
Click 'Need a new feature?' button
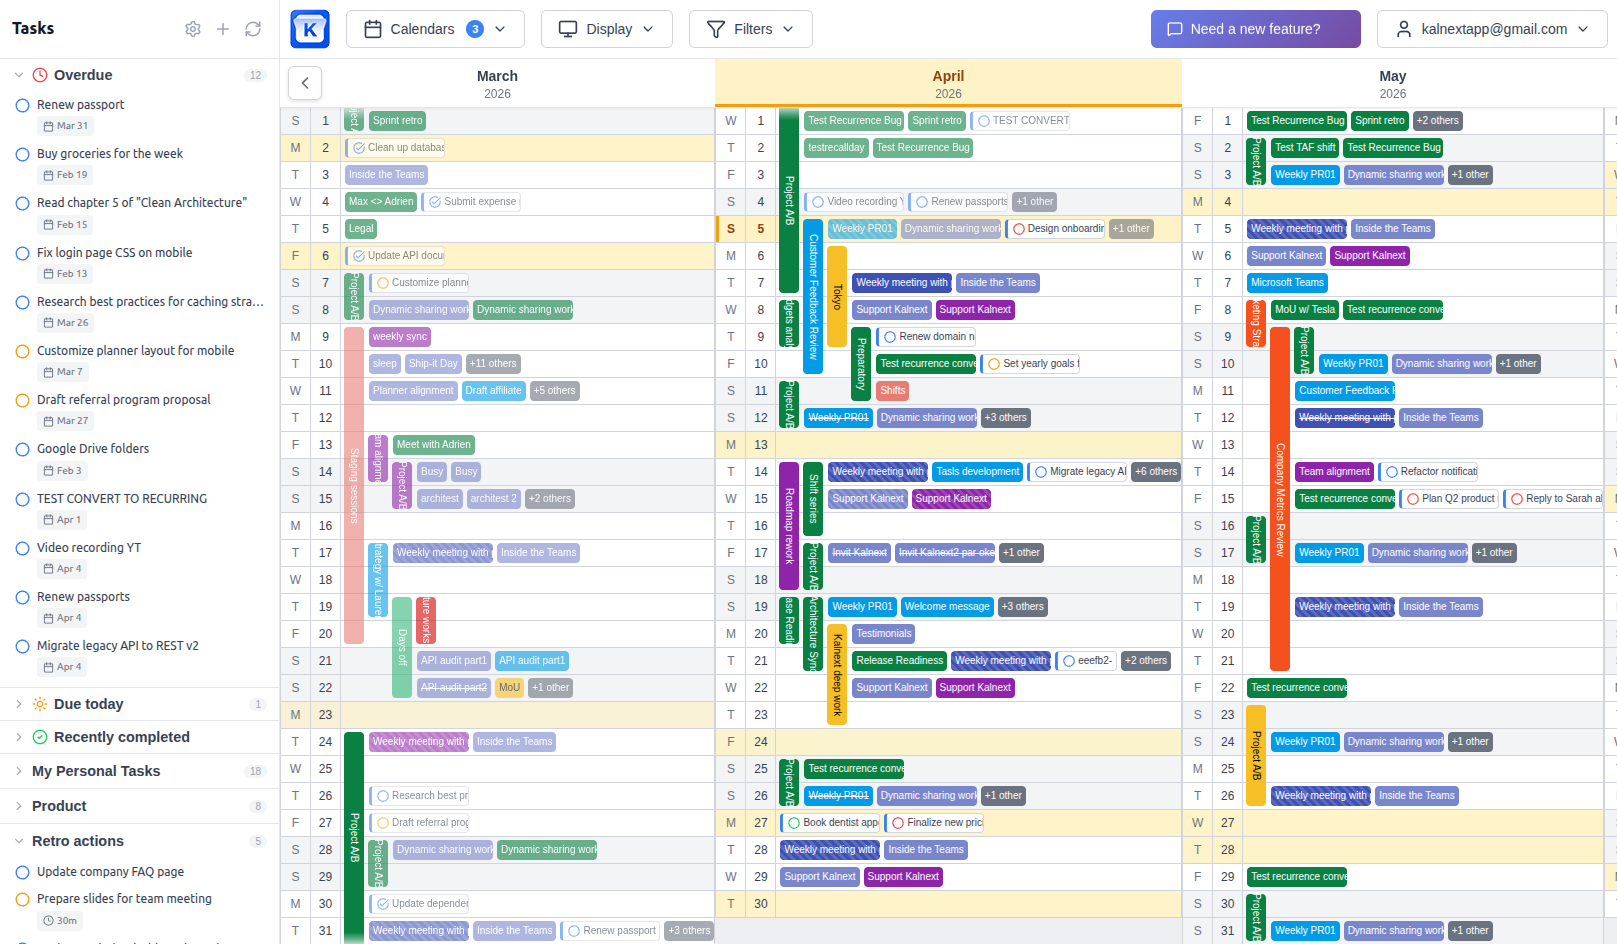coord(1255,29)
